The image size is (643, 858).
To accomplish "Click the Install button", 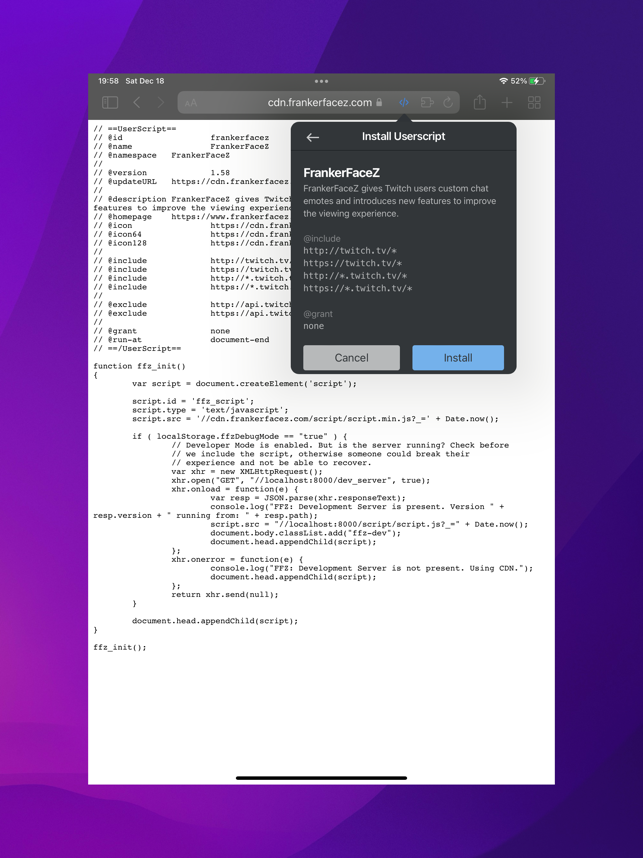I will (x=458, y=357).
